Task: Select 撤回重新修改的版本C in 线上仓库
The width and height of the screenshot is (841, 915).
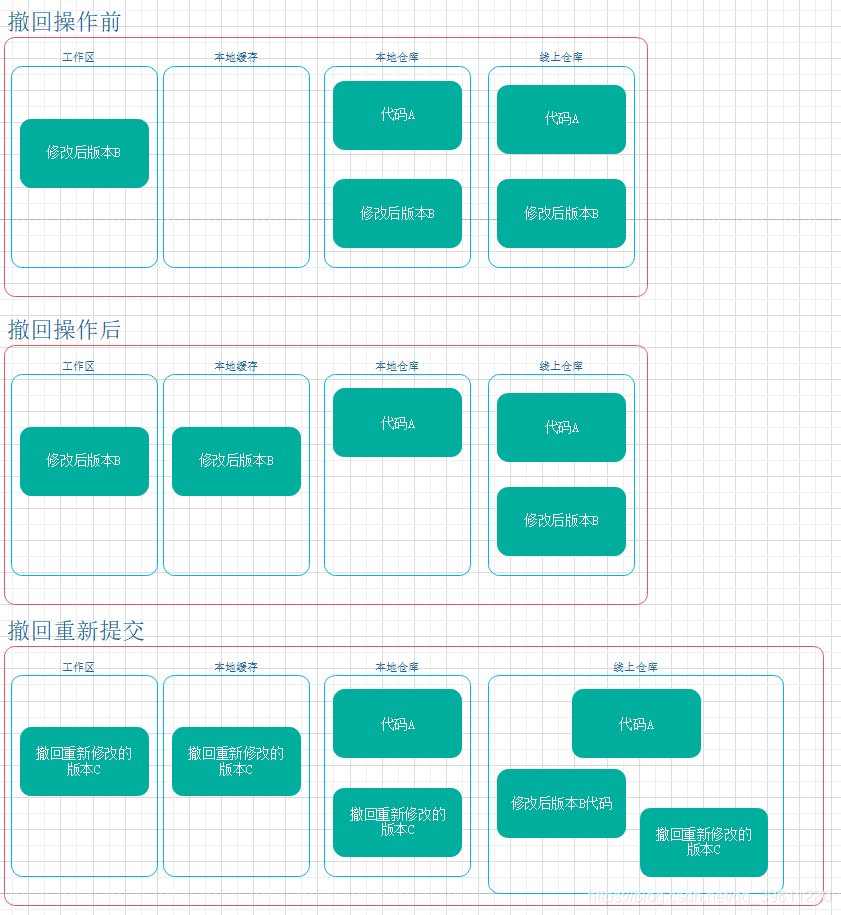Action: click(x=704, y=842)
